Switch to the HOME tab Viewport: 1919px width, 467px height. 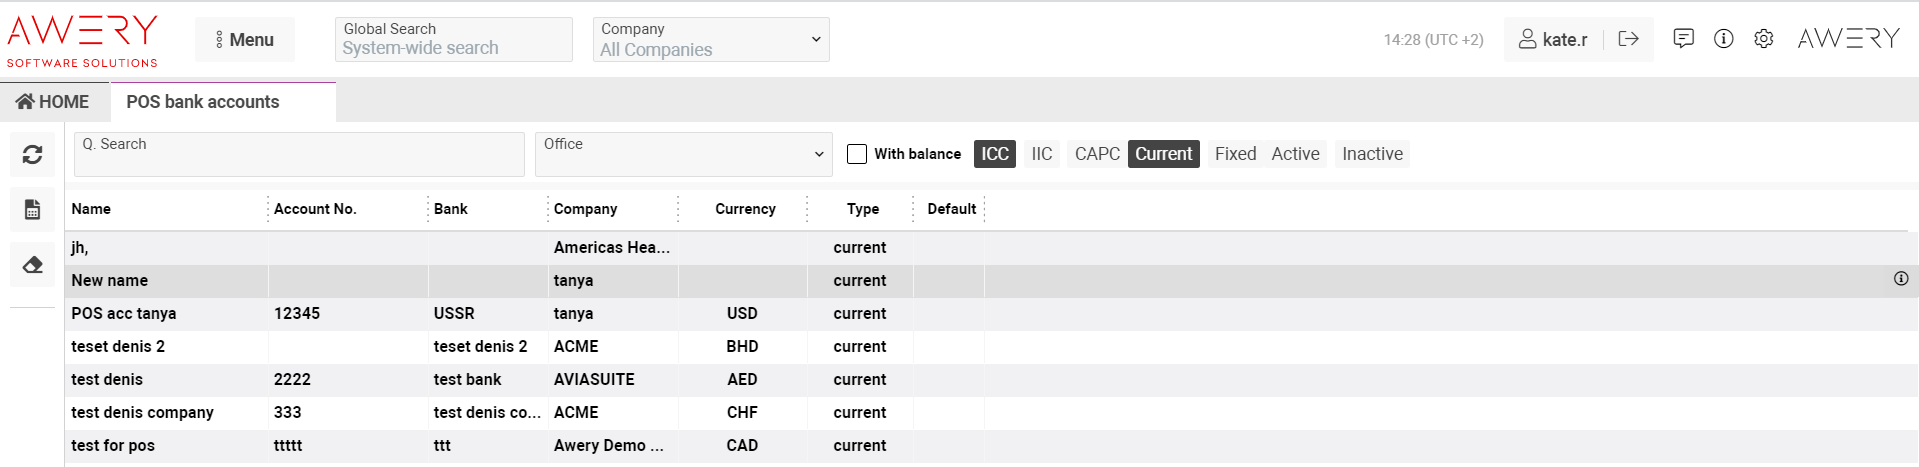tap(54, 102)
